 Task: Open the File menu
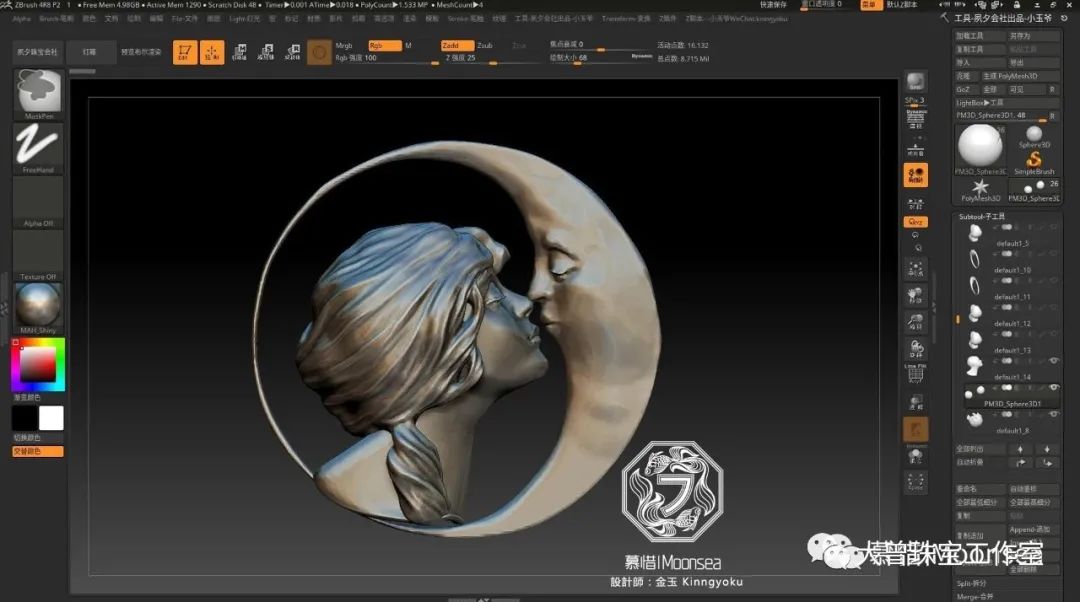click(185, 19)
